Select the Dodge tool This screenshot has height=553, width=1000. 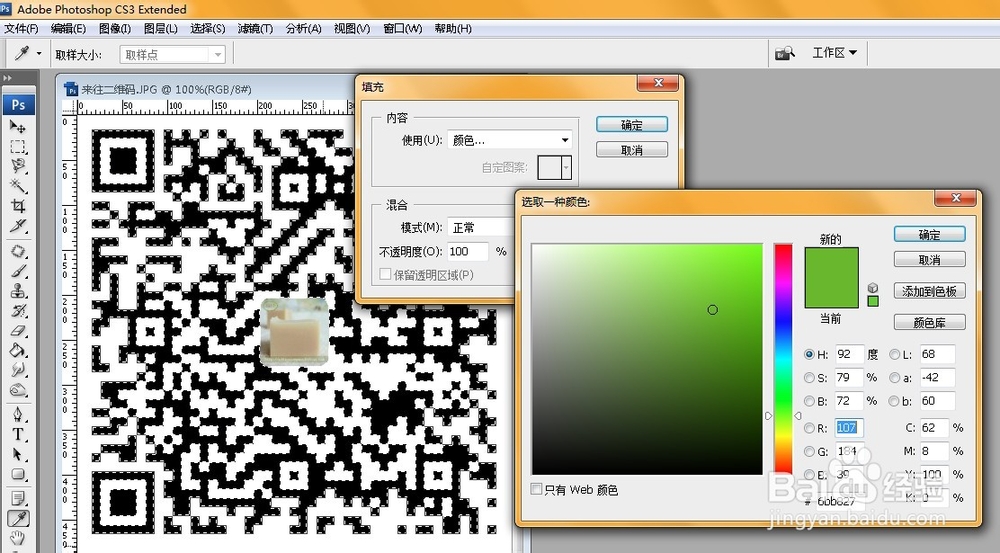[18, 389]
